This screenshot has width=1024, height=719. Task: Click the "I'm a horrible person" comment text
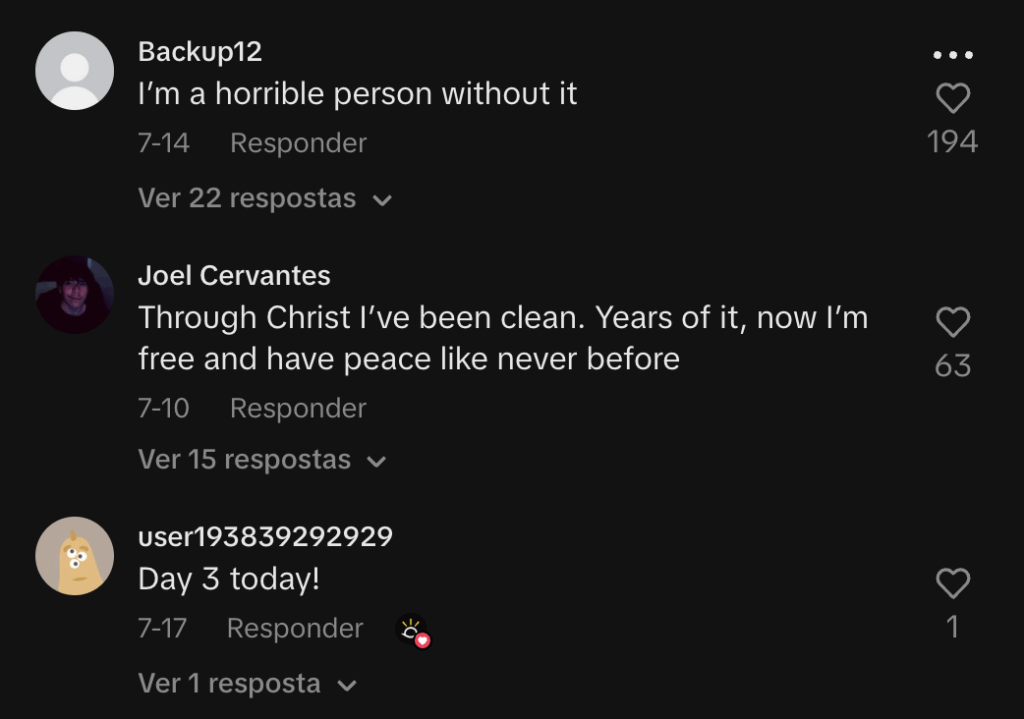coord(358,94)
